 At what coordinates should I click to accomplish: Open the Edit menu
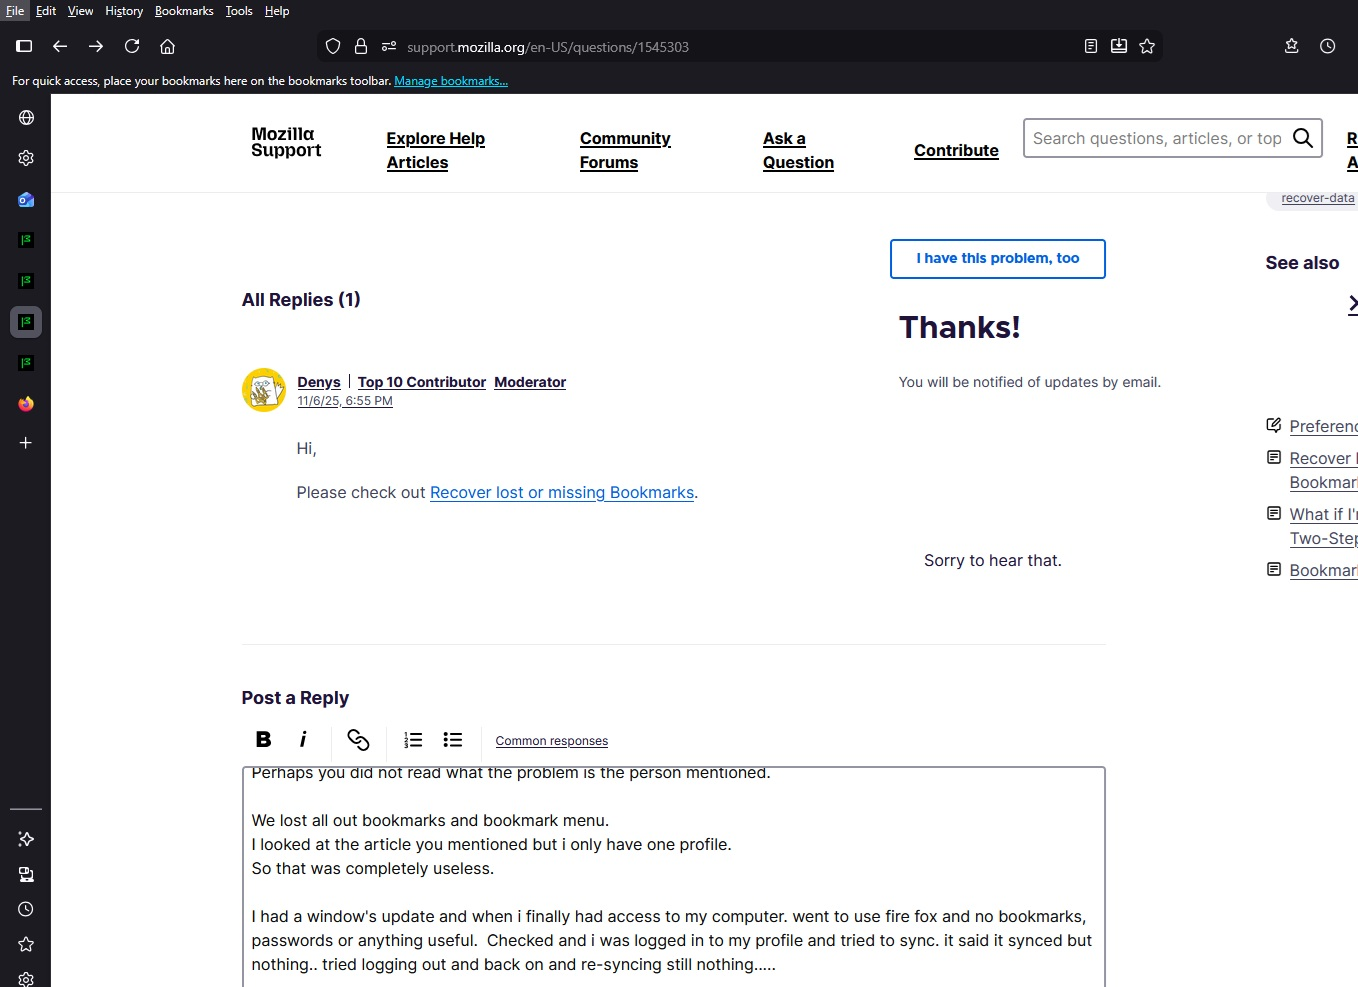pyautogui.click(x=46, y=11)
